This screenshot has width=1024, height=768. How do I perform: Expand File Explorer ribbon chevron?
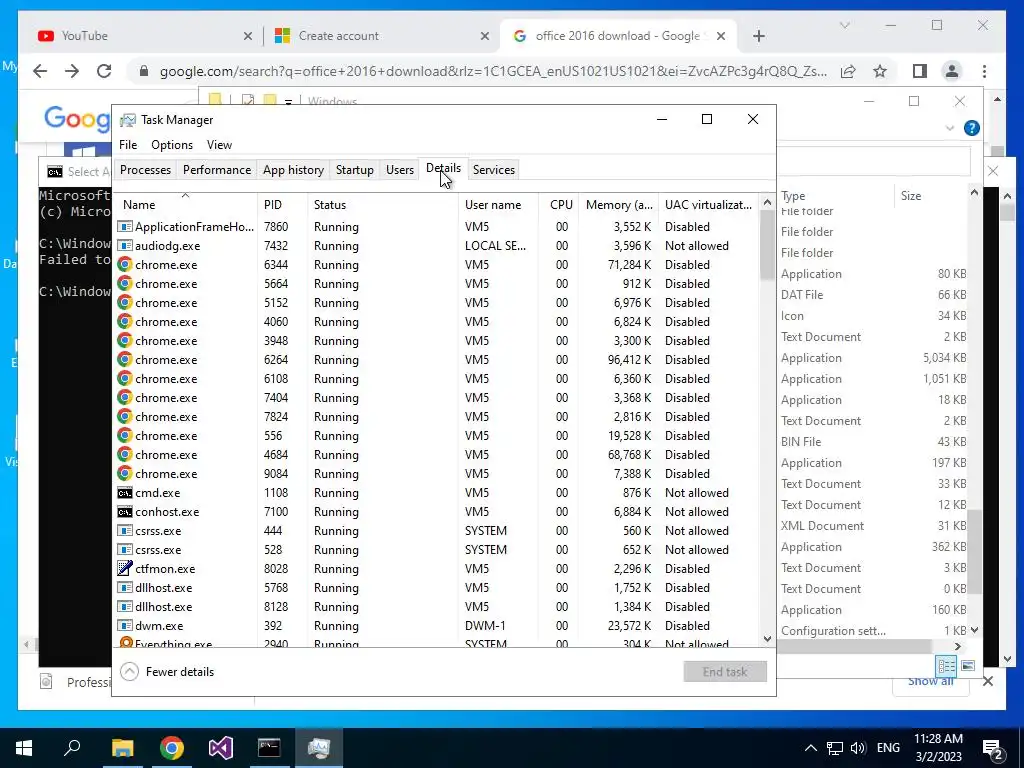[950, 128]
